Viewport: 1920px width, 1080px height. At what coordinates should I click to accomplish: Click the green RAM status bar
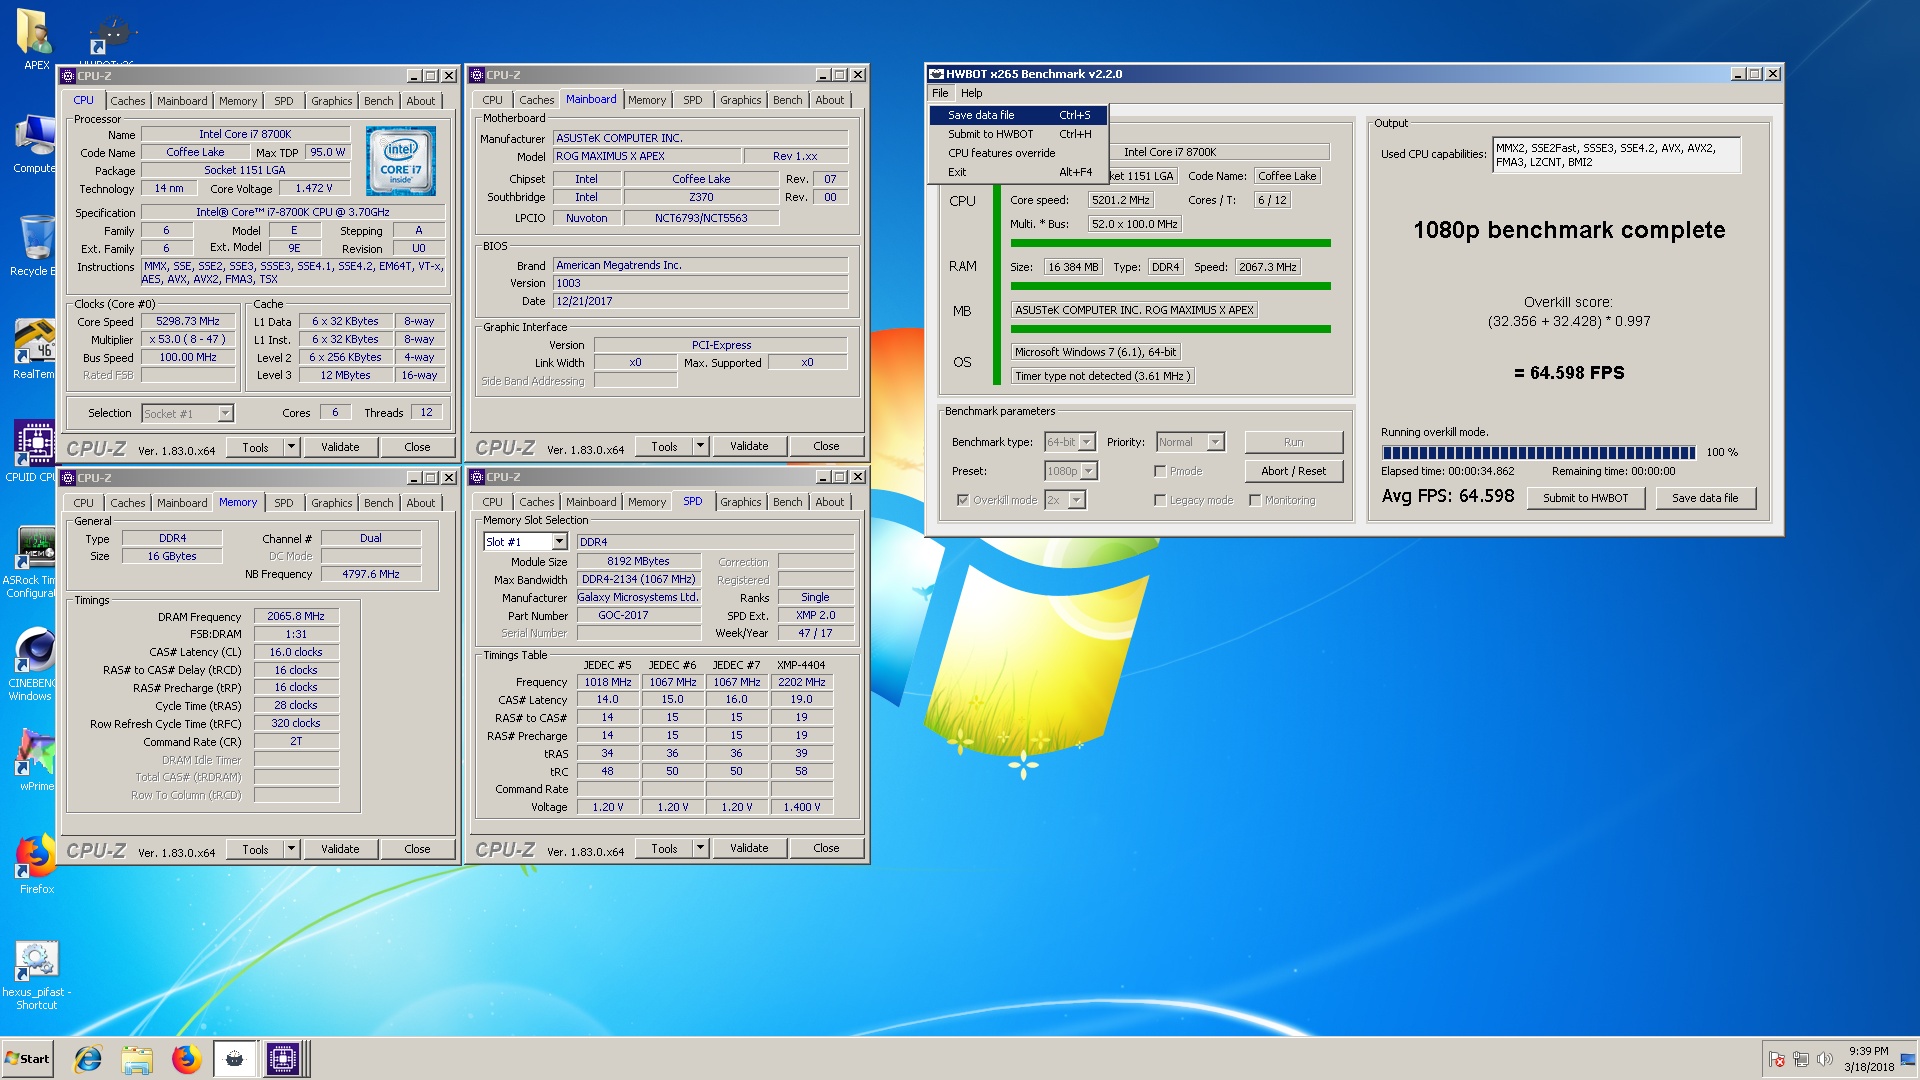coord(1170,286)
